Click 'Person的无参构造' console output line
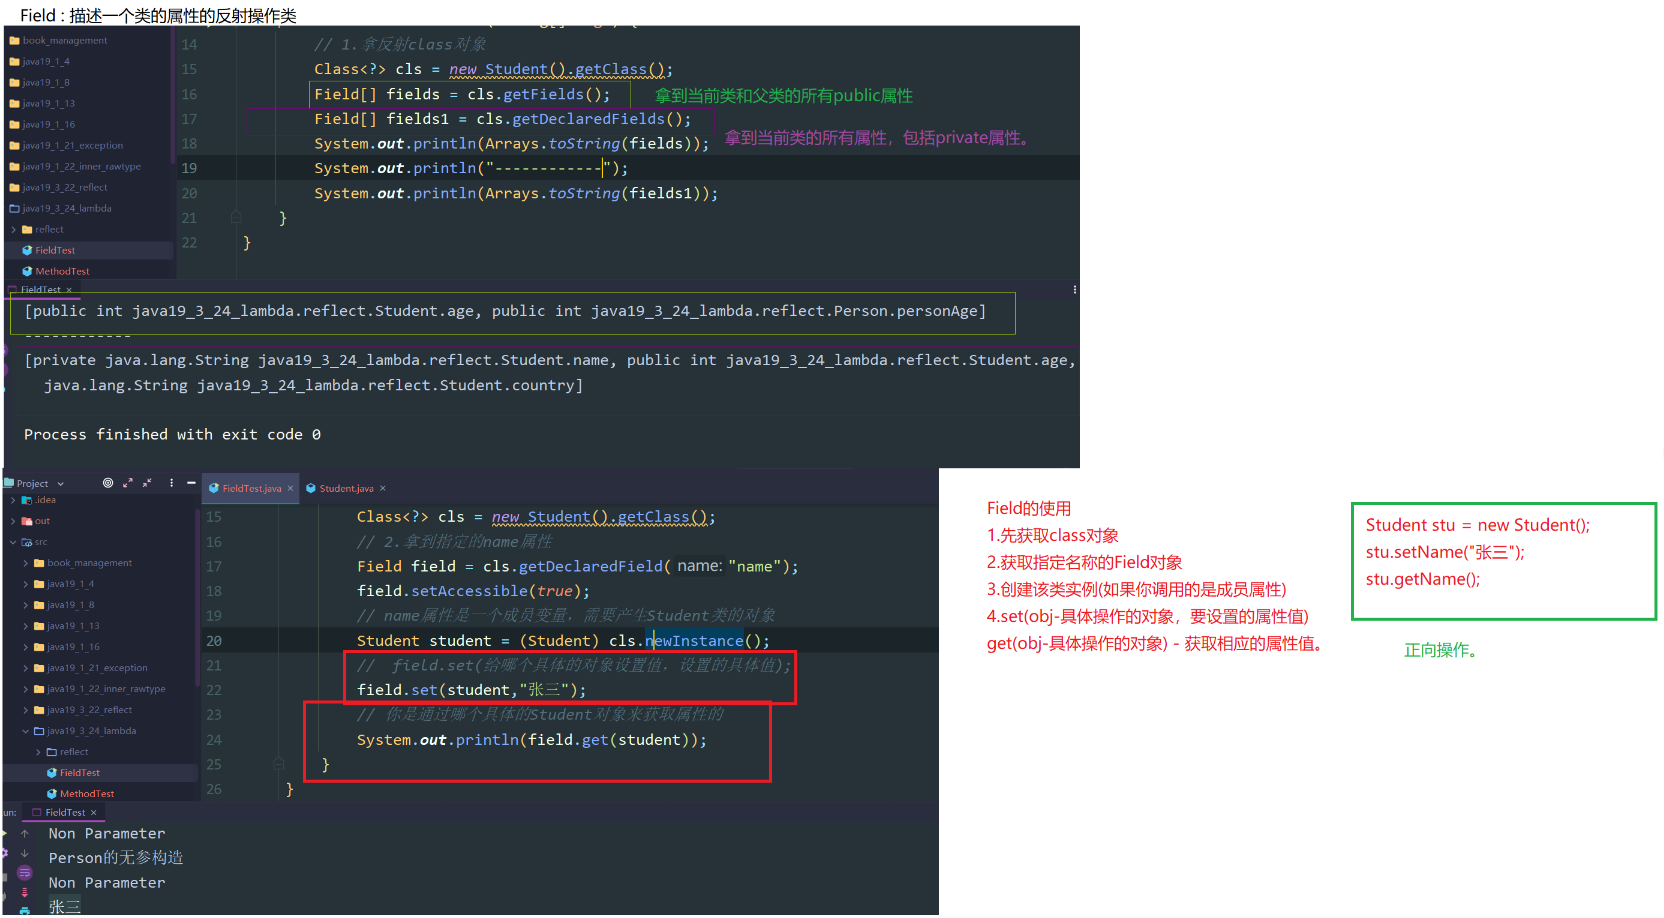 click(x=116, y=858)
